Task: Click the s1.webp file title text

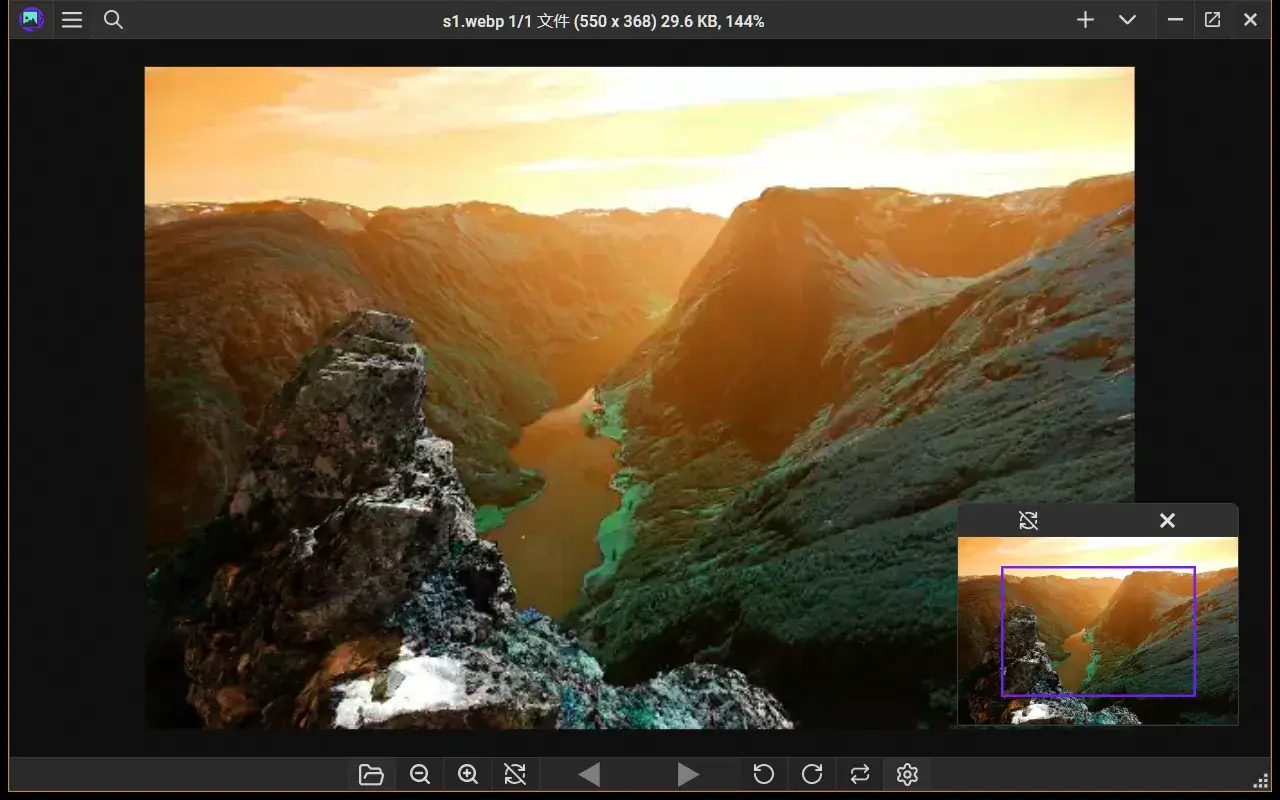Action: pyautogui.click(x=603, y=21)
